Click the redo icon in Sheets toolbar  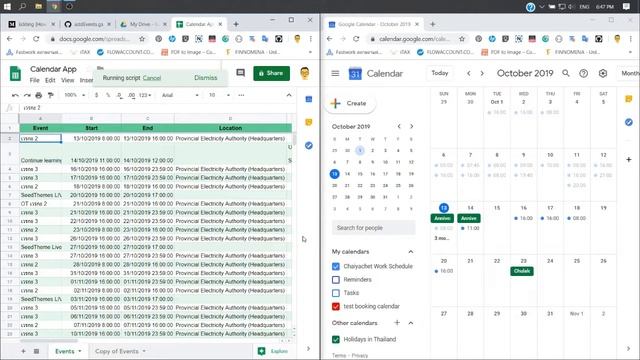tap(27, 95)
